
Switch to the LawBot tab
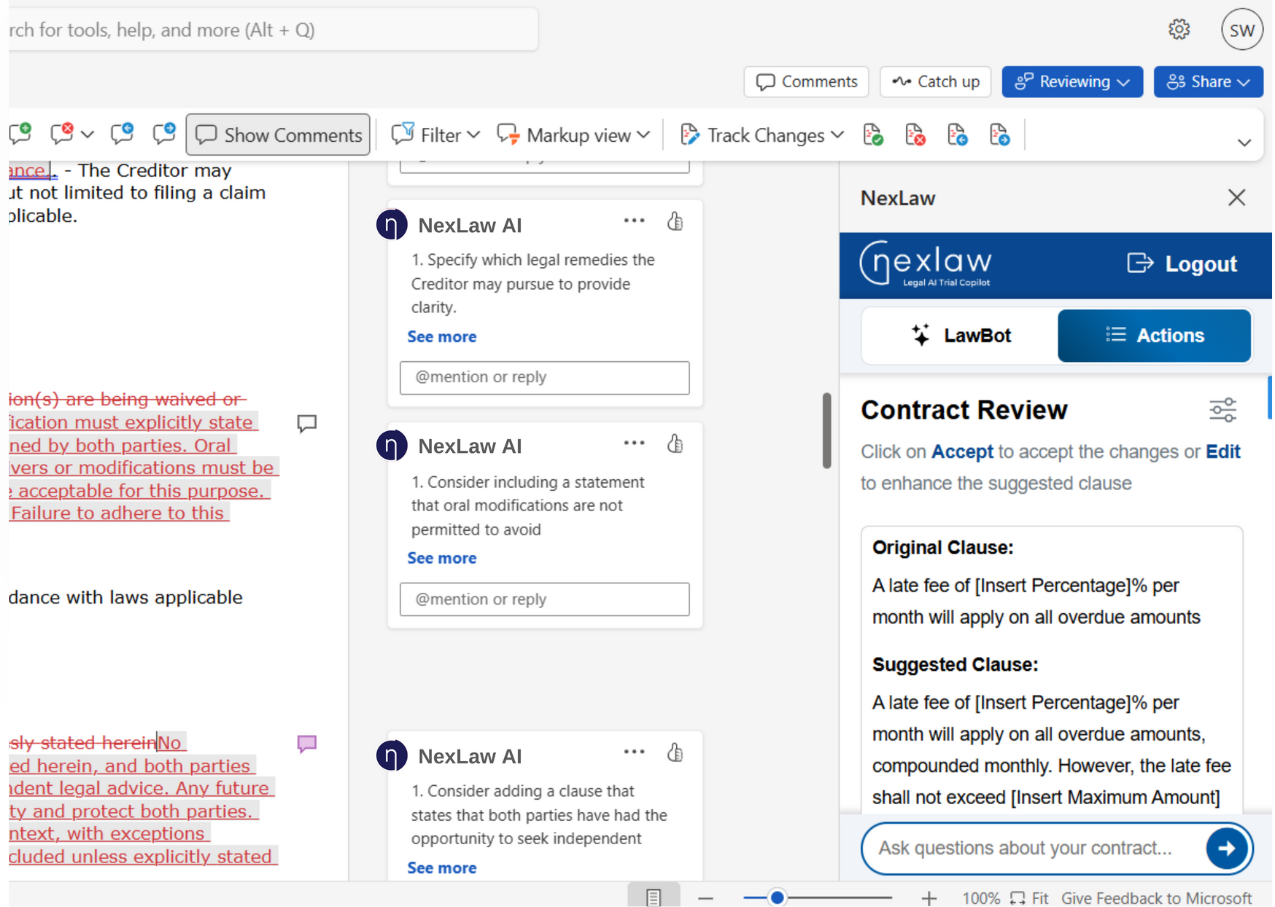pos(960,336)
